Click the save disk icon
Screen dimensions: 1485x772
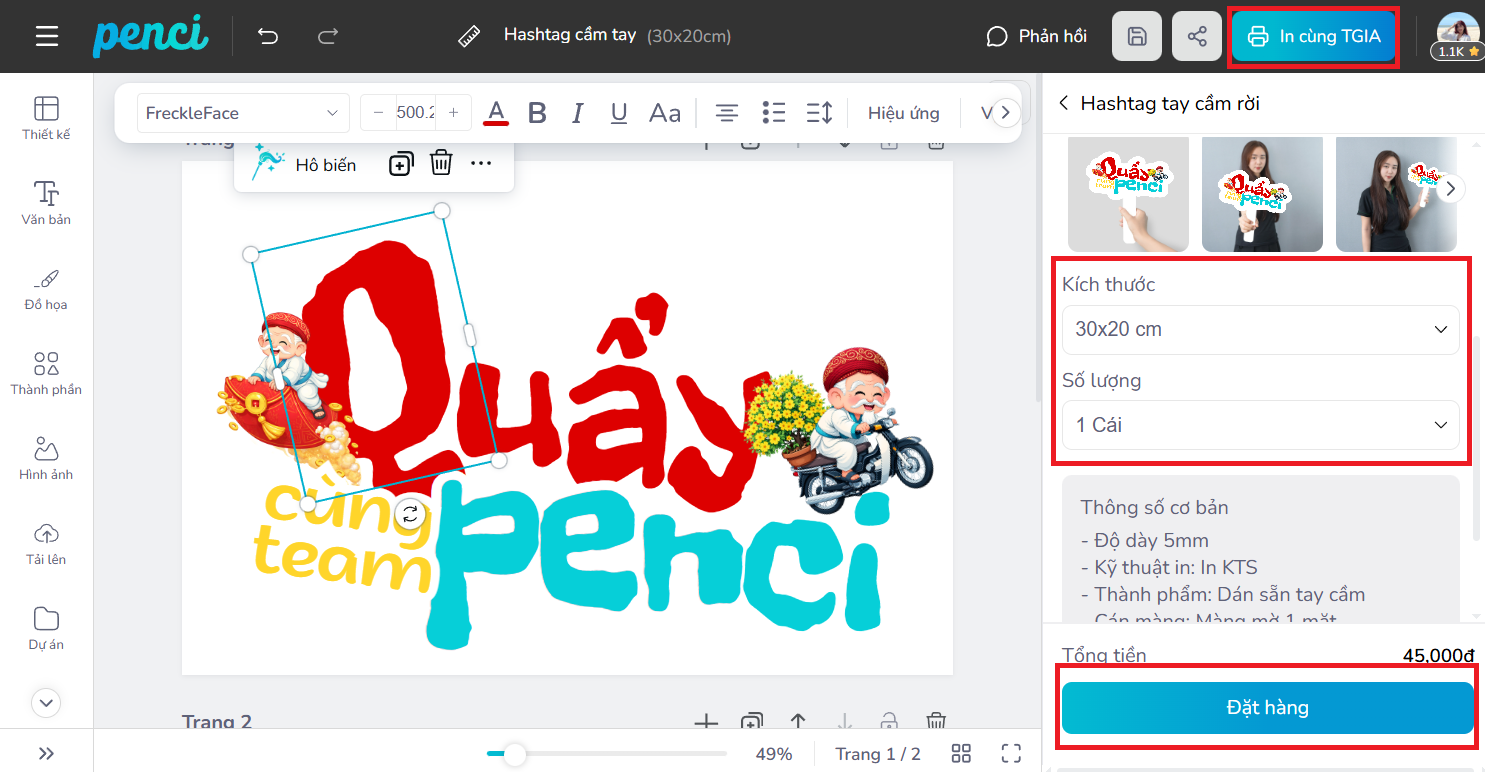[x=1137, y=37]
